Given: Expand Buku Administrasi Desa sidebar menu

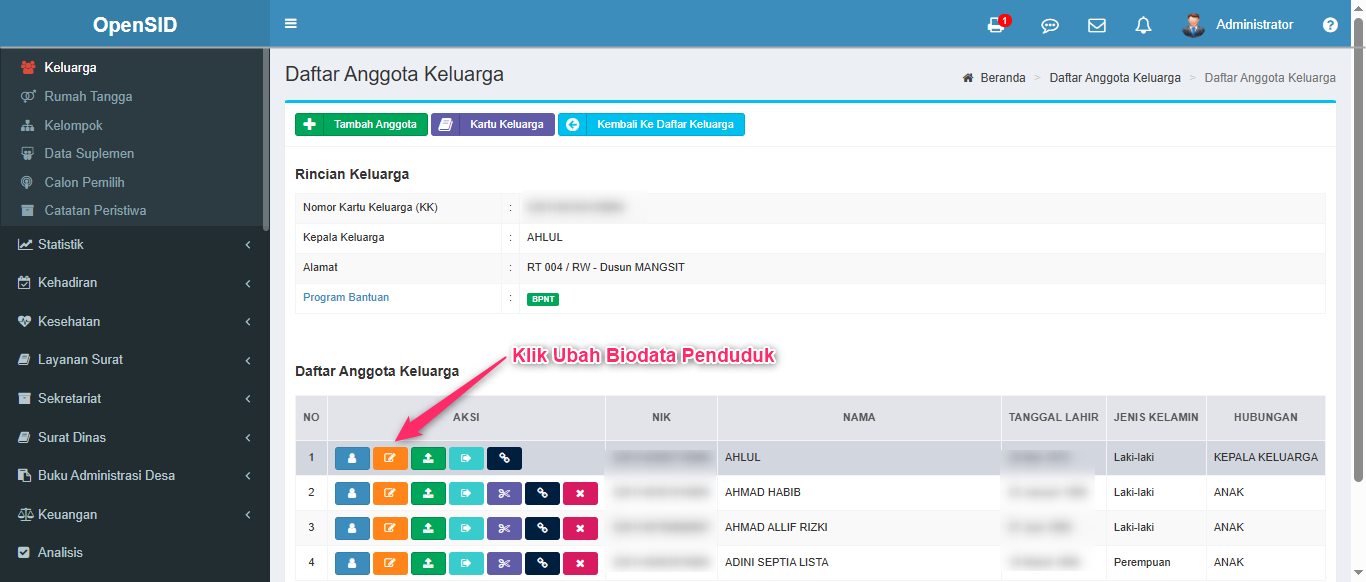Looking at the screenshot, I should [135, 476].
